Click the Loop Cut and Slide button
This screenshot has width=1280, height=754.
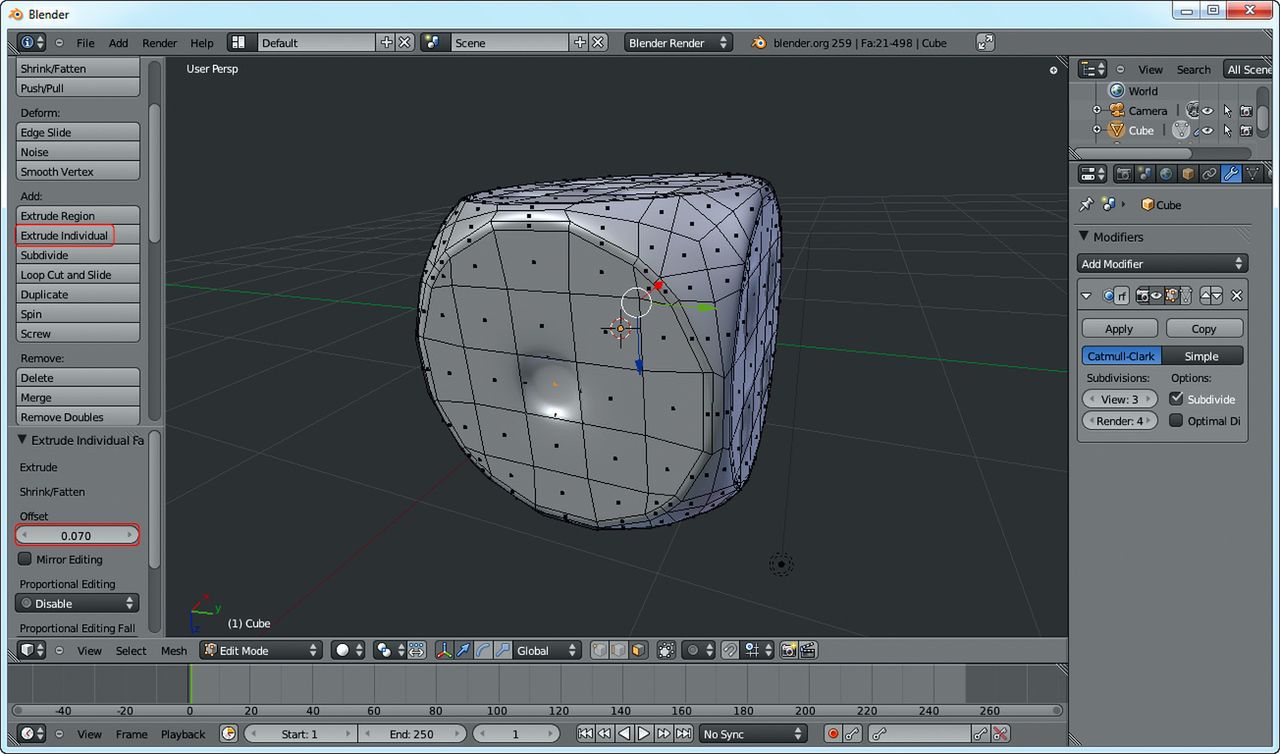[x=78, y=274]
